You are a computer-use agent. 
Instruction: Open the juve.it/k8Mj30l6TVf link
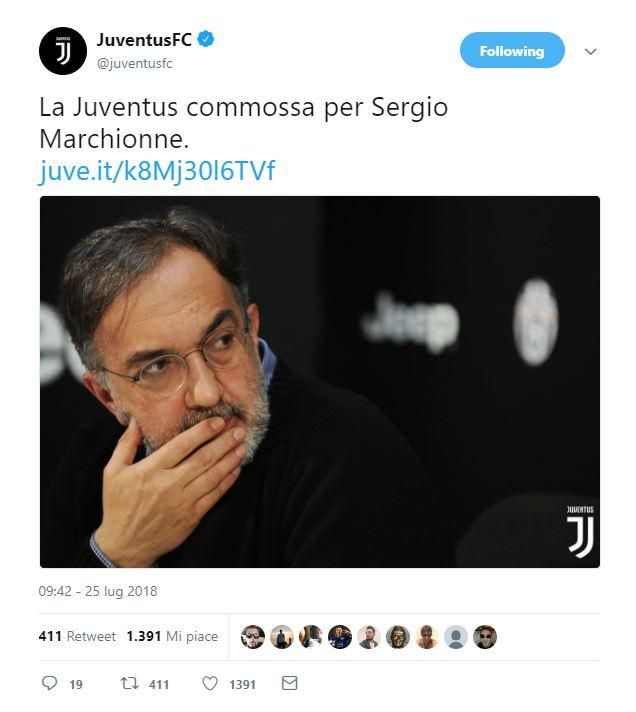pyautogui.click(x=157, y=171)
